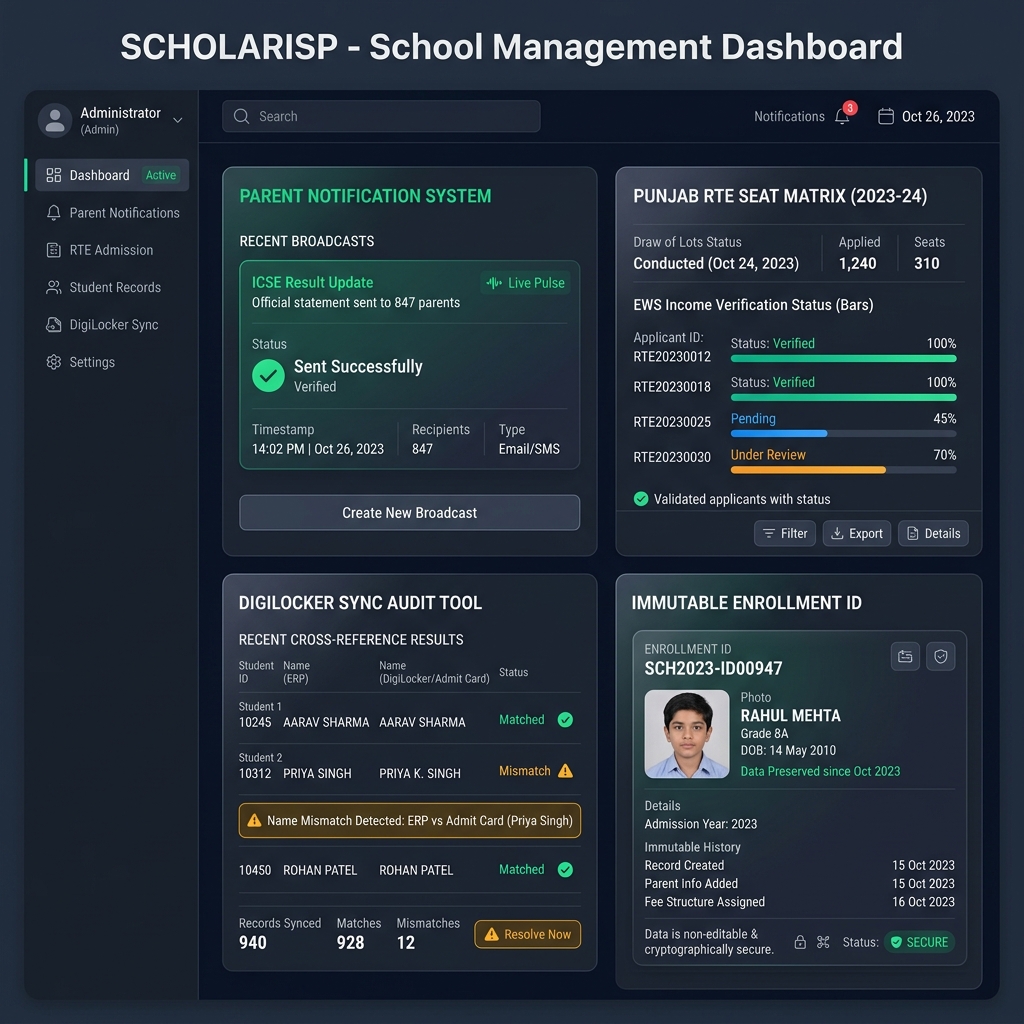The width and height of the screenshot is (1024, 1024).
Task: Click the ID card icon in Enrollment panel
Action: click(x=905, y=656)
